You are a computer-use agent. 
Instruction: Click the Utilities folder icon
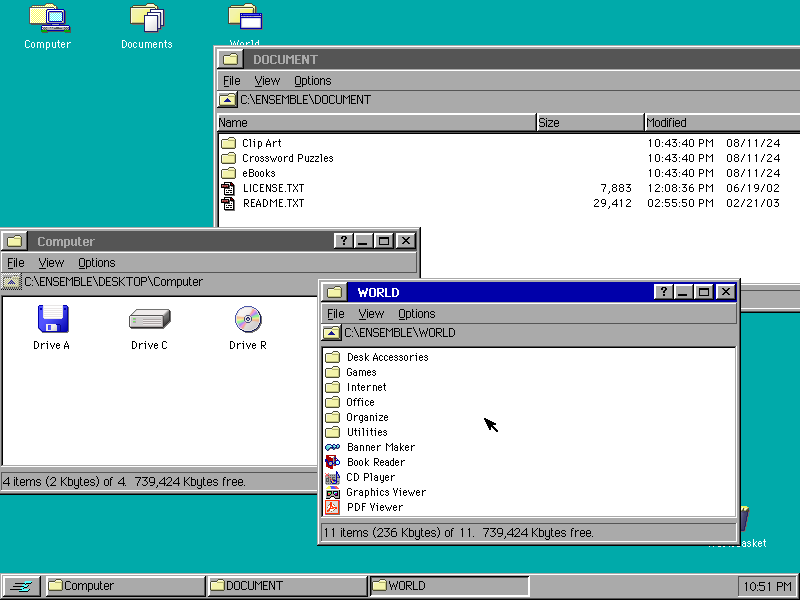(332, 432)
